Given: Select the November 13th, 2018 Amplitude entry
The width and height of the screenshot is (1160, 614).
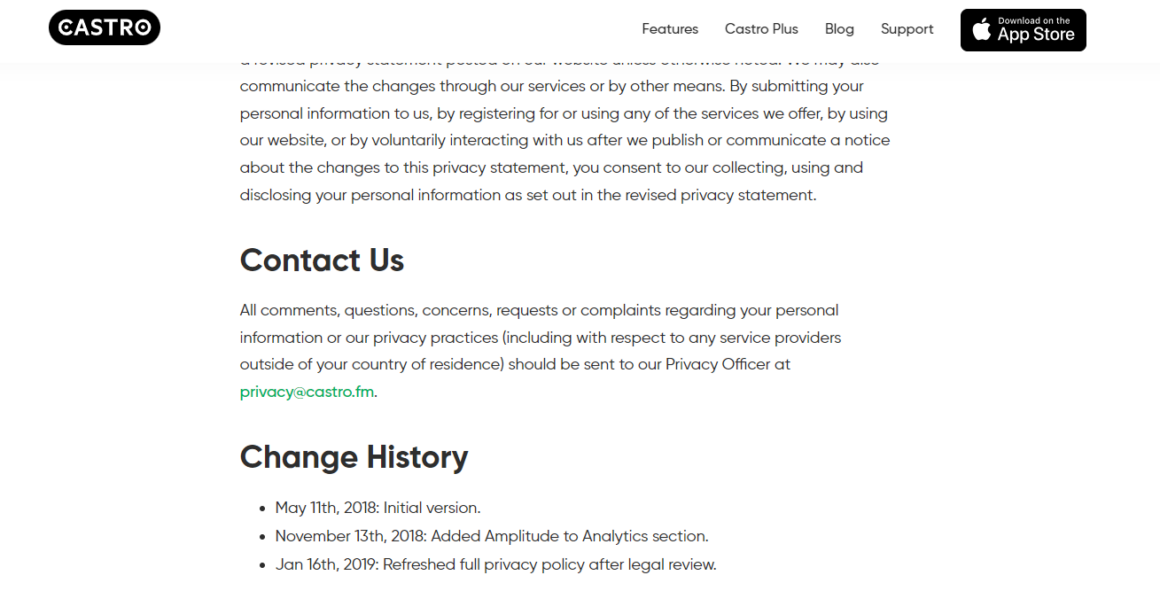Looking at the screenshot, I should (491, 536).
